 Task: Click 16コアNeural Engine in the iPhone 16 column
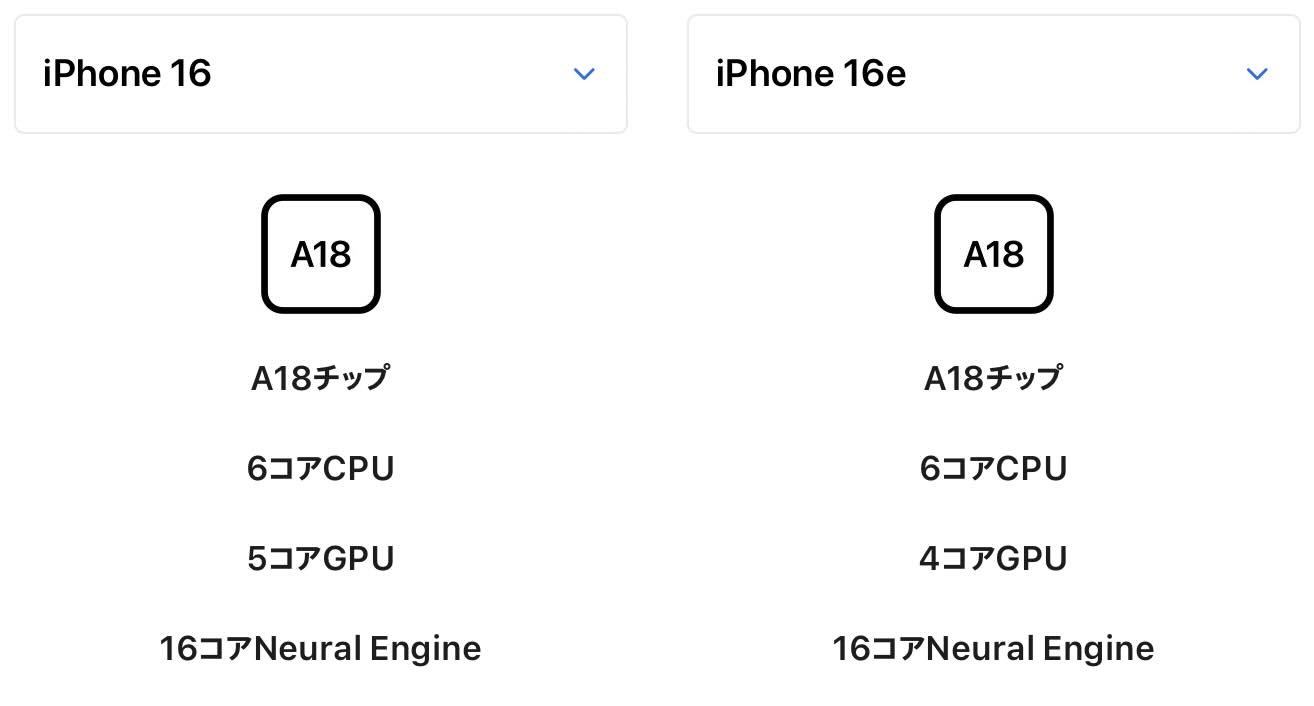point(321,649)
